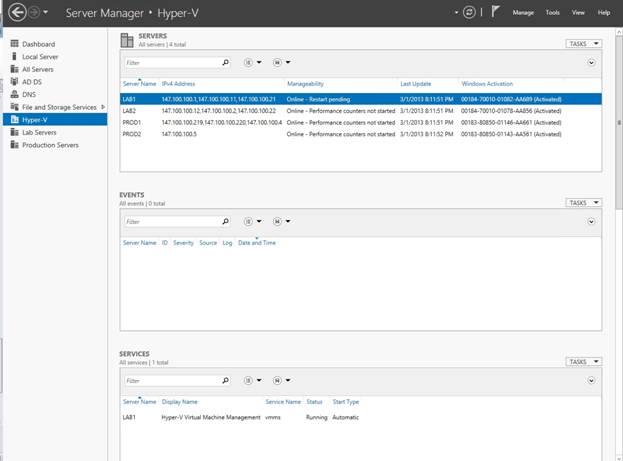The height and width of the screenshot is (461, 623).
Task: Open Servers filter criteria list dropdown
Action: click(x=252, y=62)
